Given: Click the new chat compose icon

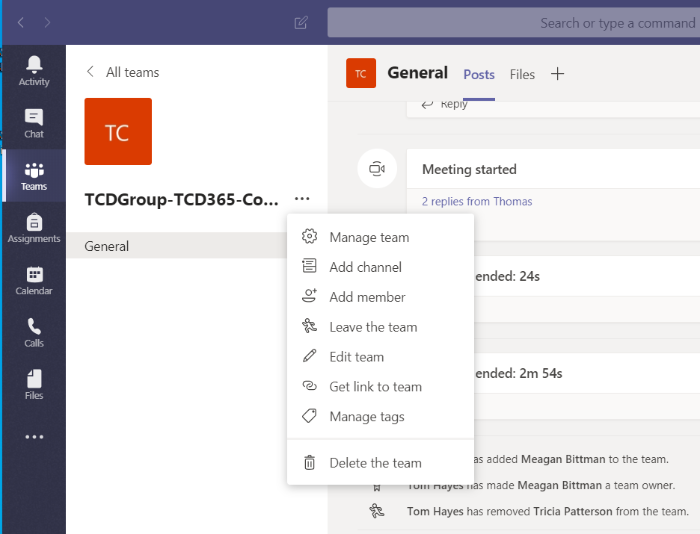Looking at the screenshot, I should click(301, 23).
